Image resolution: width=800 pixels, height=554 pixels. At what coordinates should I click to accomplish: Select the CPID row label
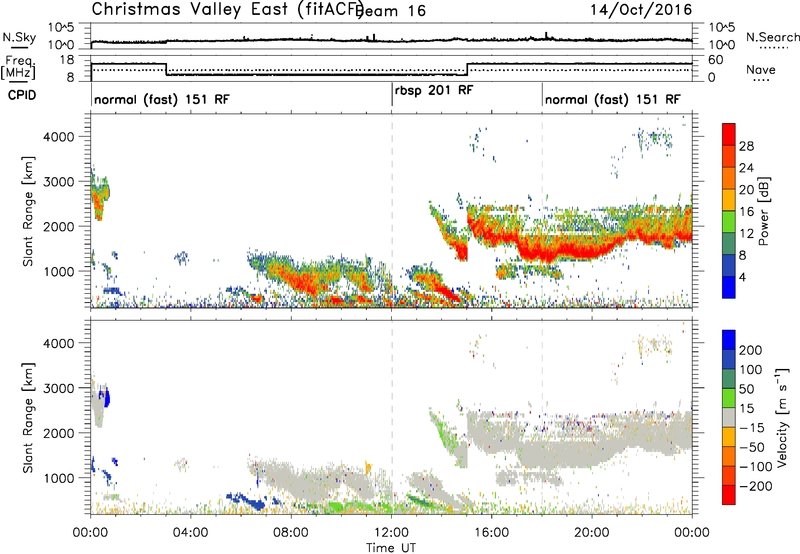pyautogui.click(x=22, y=95)
